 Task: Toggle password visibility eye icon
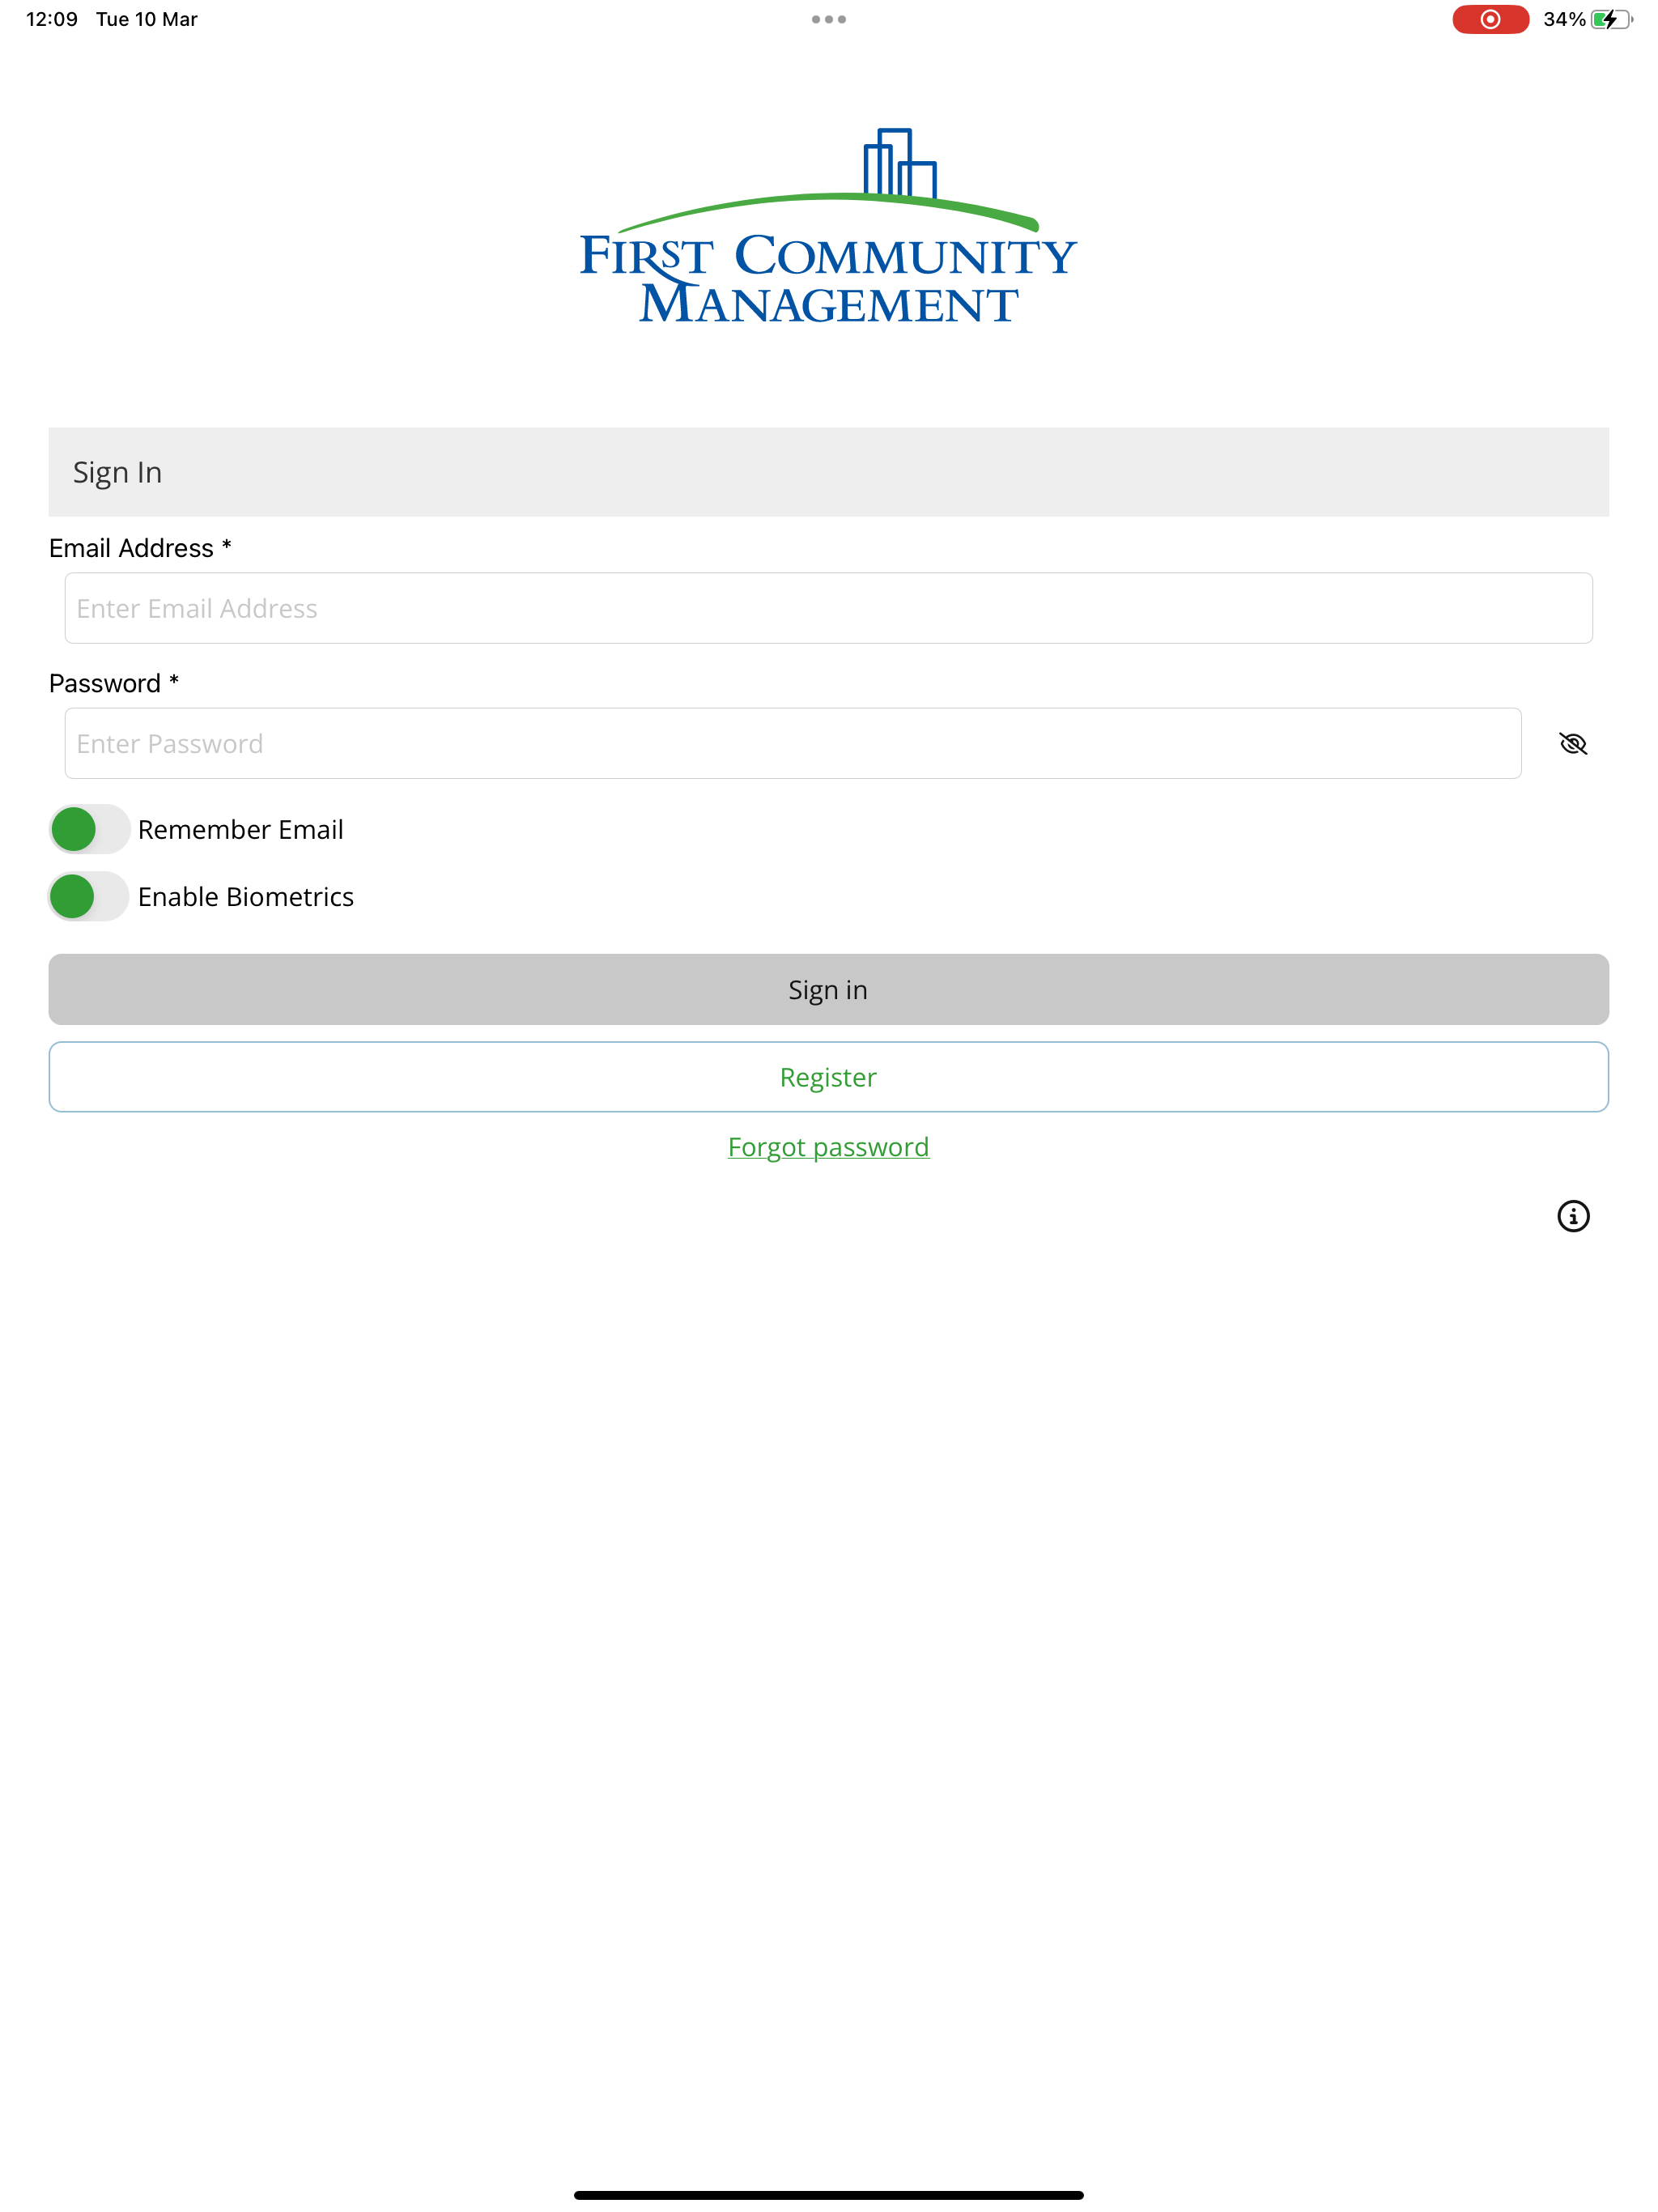[1573, 743]
